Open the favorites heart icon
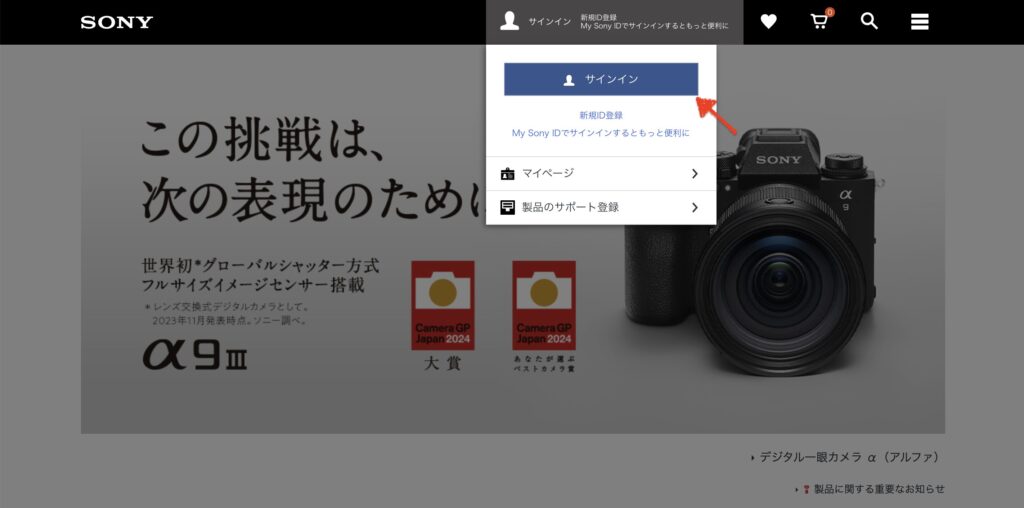 click(768, 21)
